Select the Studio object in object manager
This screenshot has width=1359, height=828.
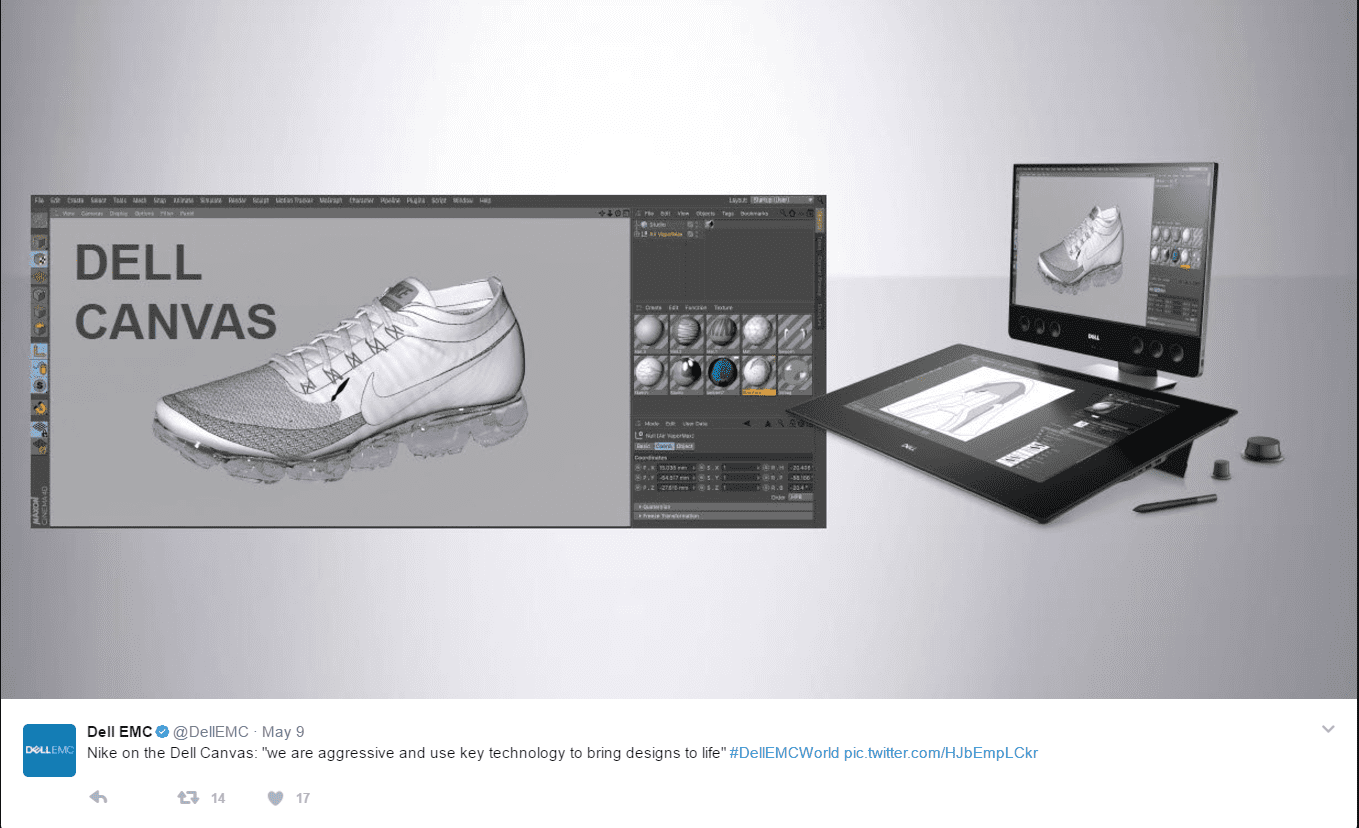pyautogui.click(x=657, y=225)
